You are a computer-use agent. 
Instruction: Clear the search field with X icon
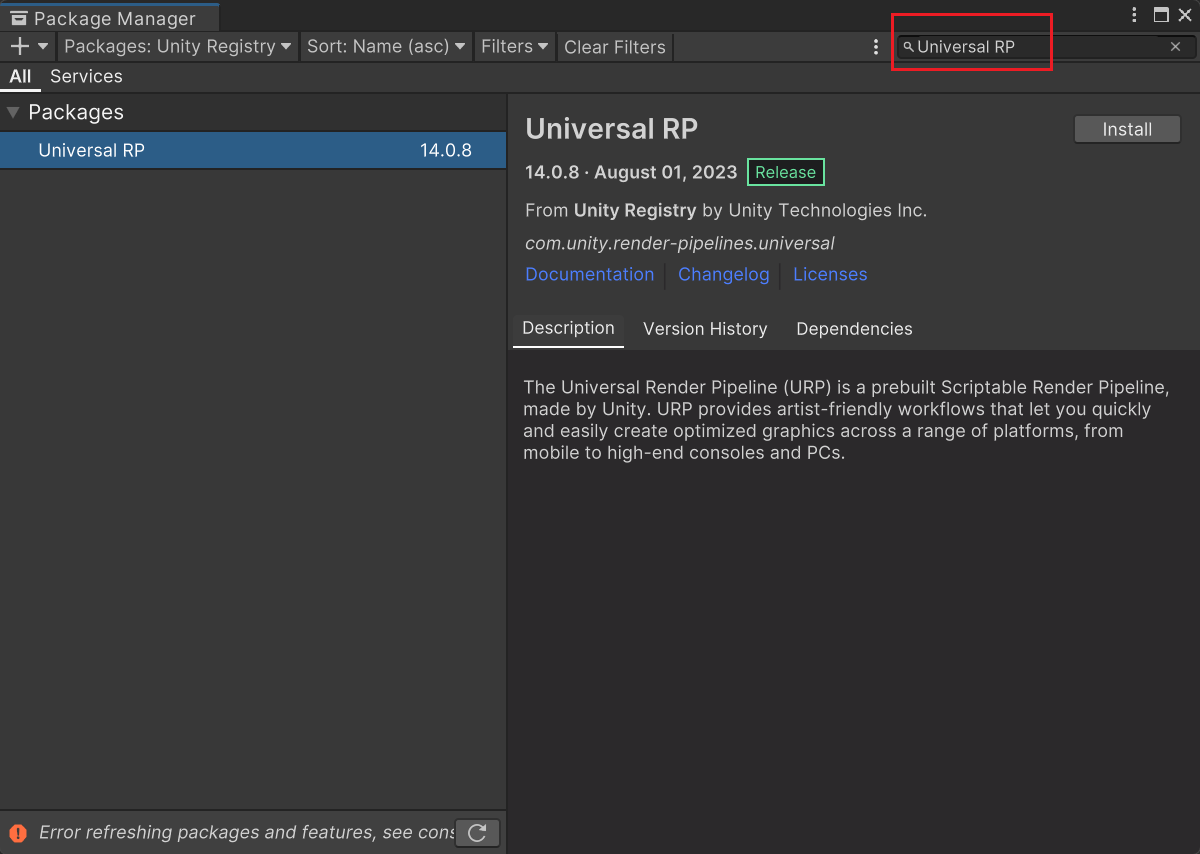(x=1175, y=47)
